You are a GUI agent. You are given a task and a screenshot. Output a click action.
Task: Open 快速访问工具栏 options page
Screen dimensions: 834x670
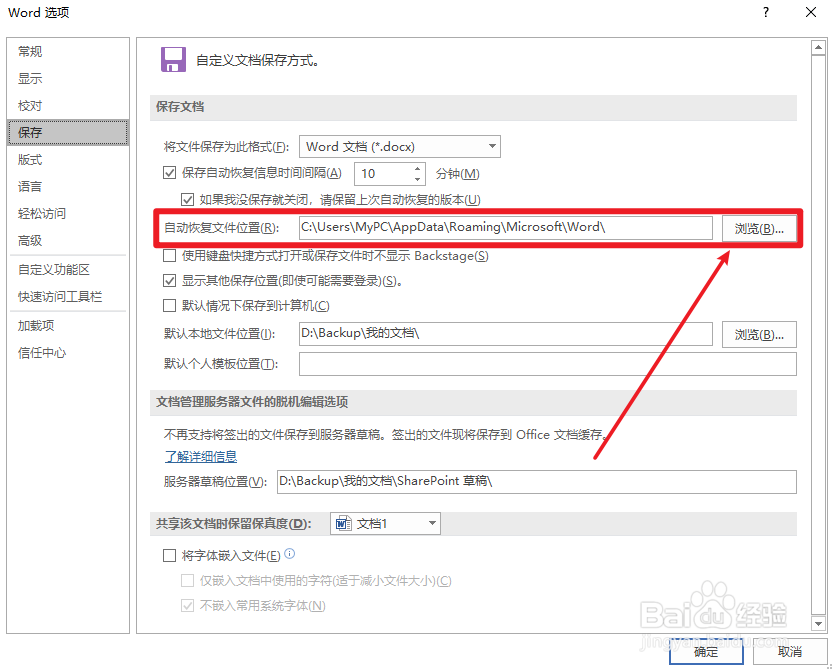point(68,297)
